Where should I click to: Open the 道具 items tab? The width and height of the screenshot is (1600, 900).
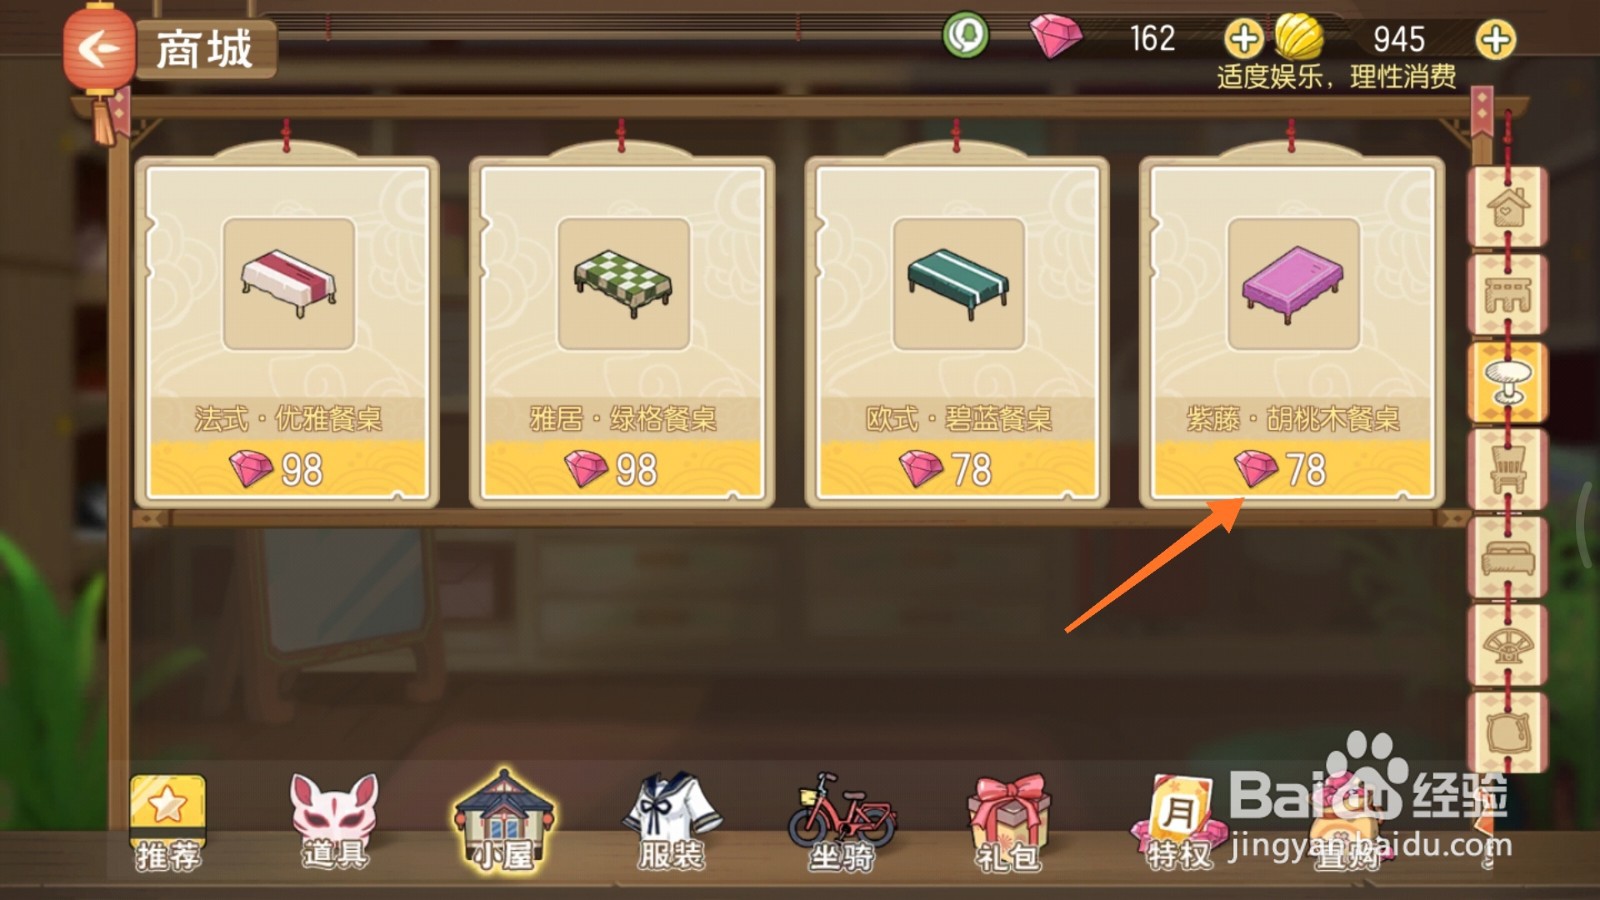click(334, 822)
